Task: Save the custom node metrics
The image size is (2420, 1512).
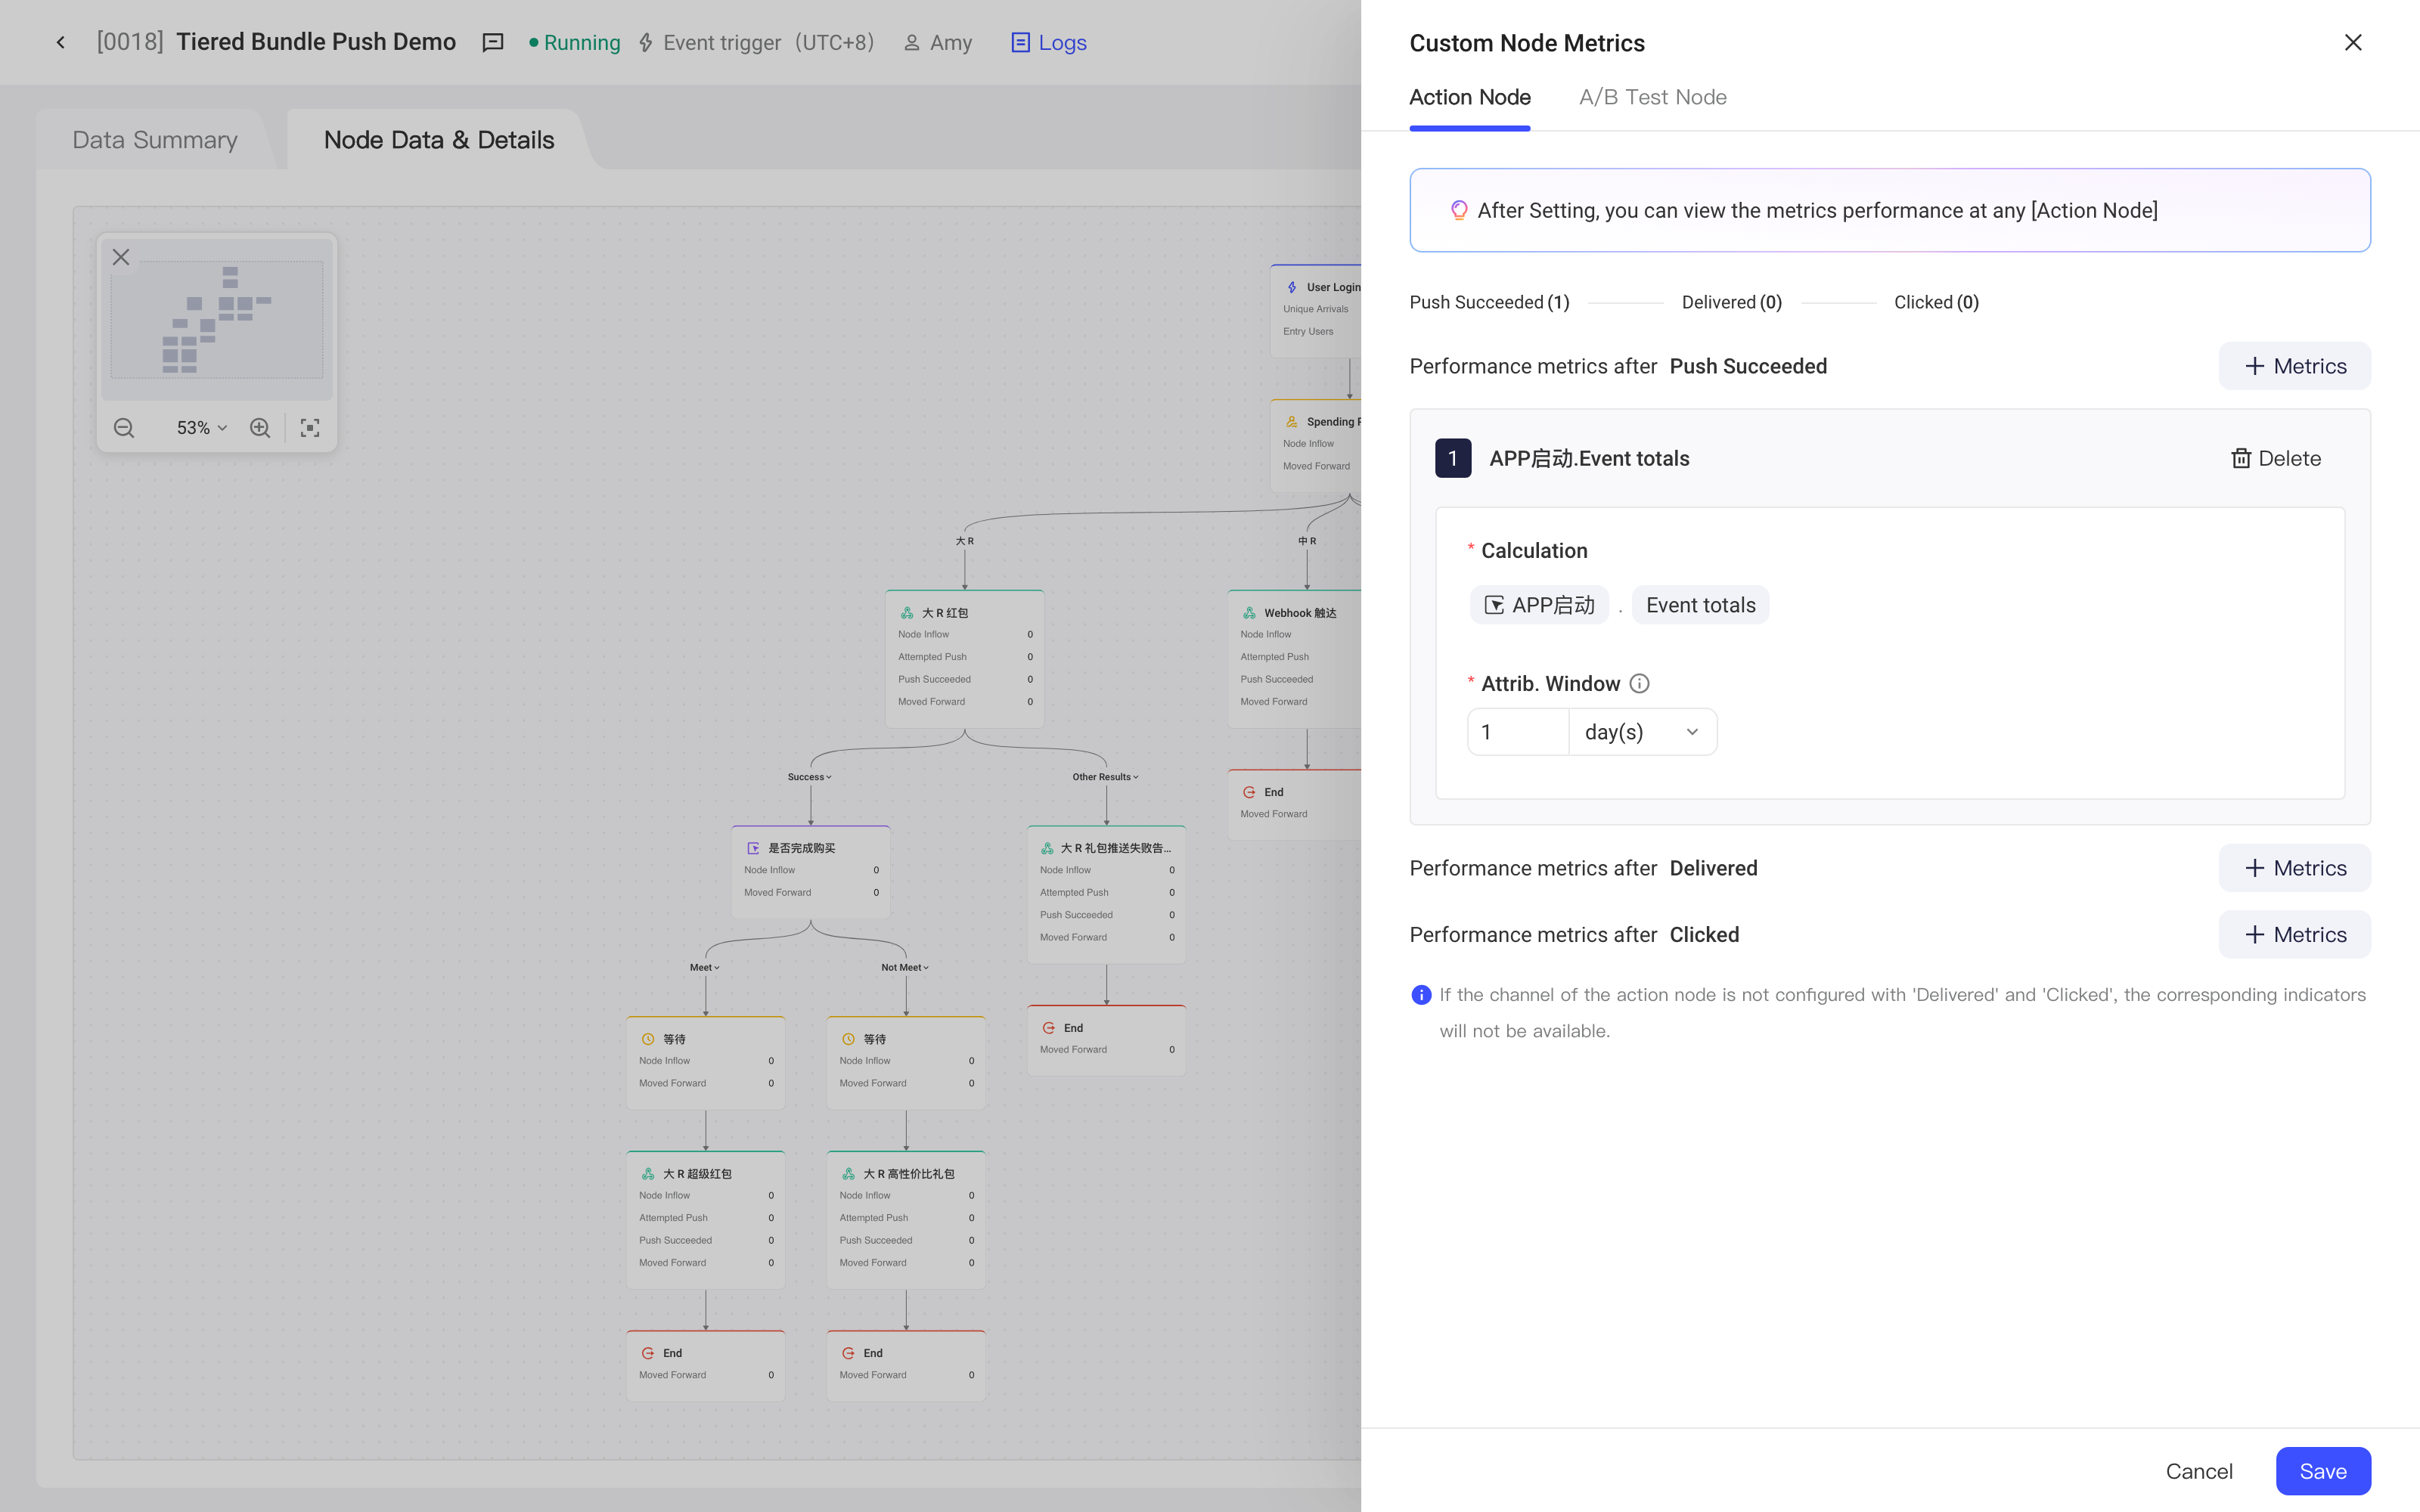Action: [x=2322, y=1471]
